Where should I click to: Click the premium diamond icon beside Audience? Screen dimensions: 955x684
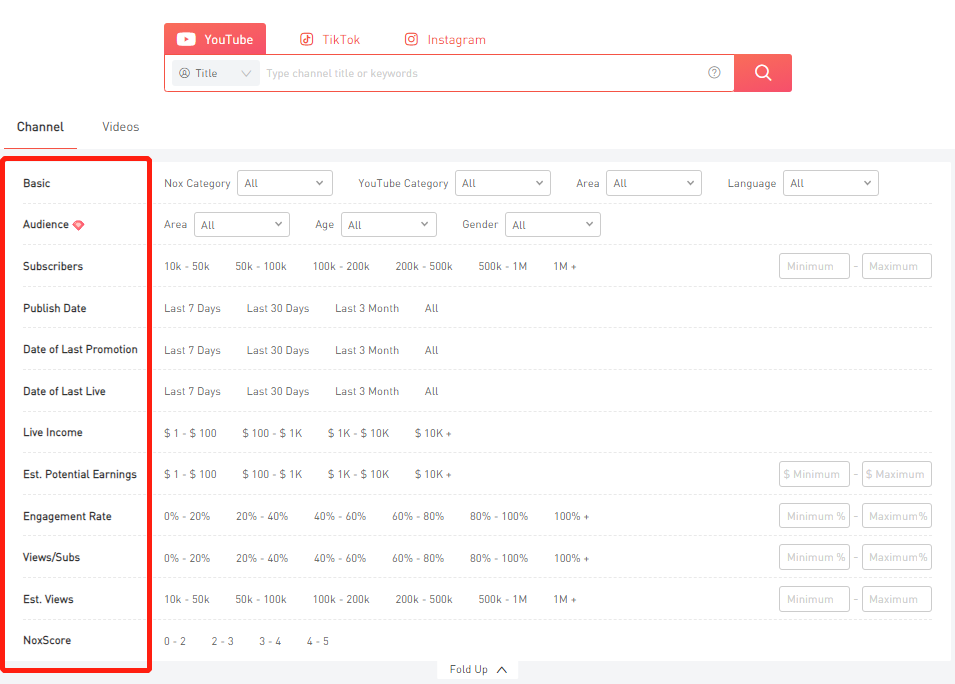[x=79, y=225]
